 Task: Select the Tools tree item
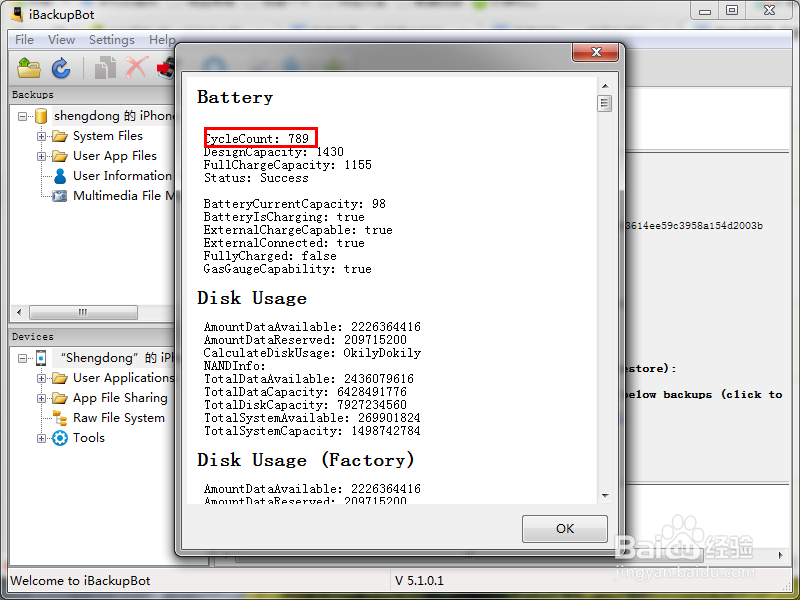pyautogui.click(x=89, y=438)
